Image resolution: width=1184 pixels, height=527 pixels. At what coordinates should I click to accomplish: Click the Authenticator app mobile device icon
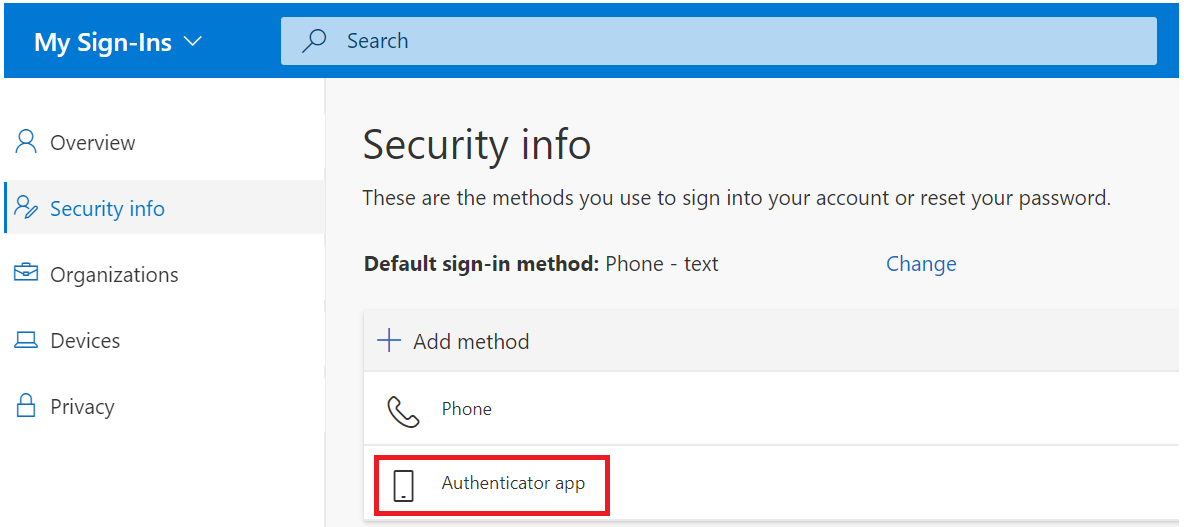tap(403, 485)
